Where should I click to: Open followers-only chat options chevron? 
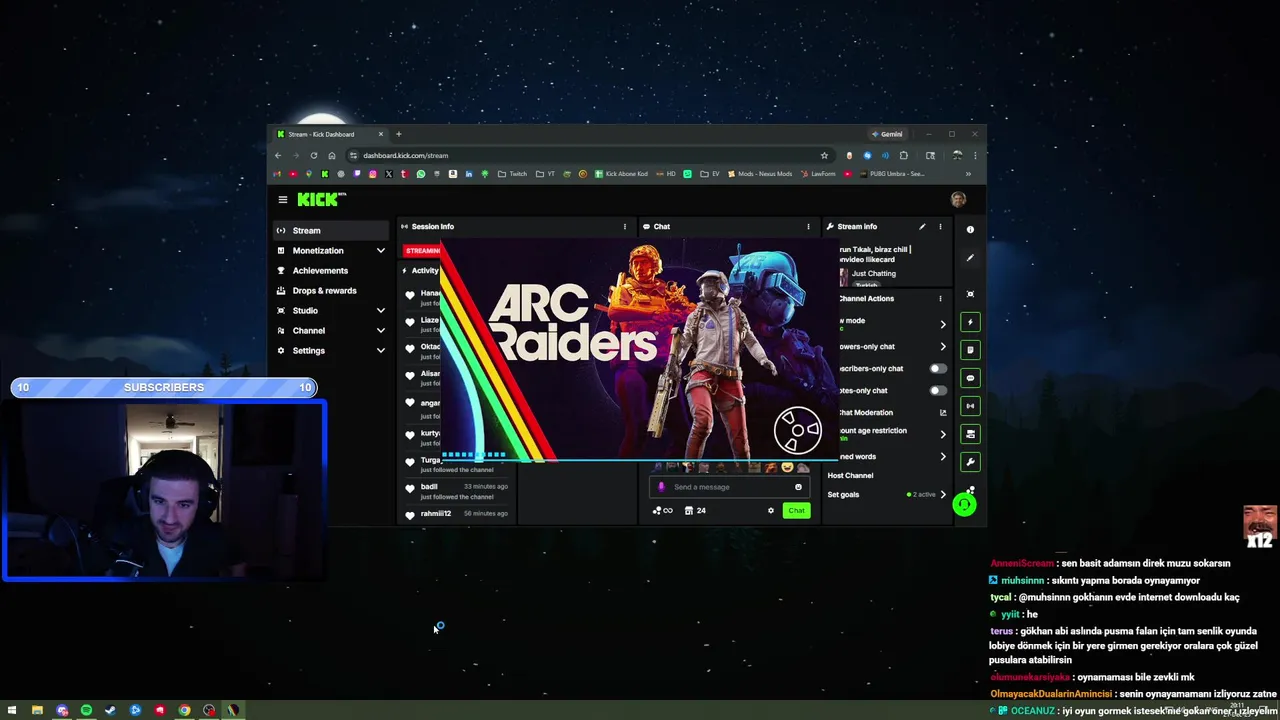point(942,347)
